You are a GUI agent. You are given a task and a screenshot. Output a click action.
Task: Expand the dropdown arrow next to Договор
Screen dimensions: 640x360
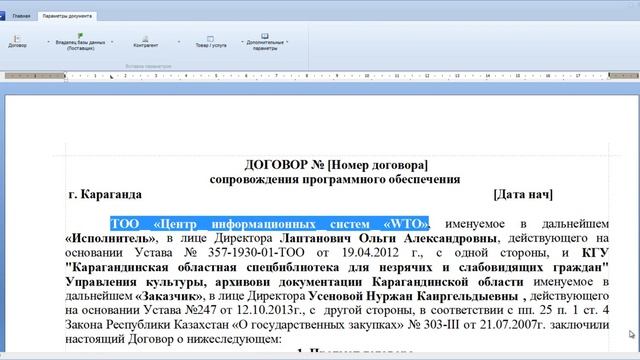(48, 42)
